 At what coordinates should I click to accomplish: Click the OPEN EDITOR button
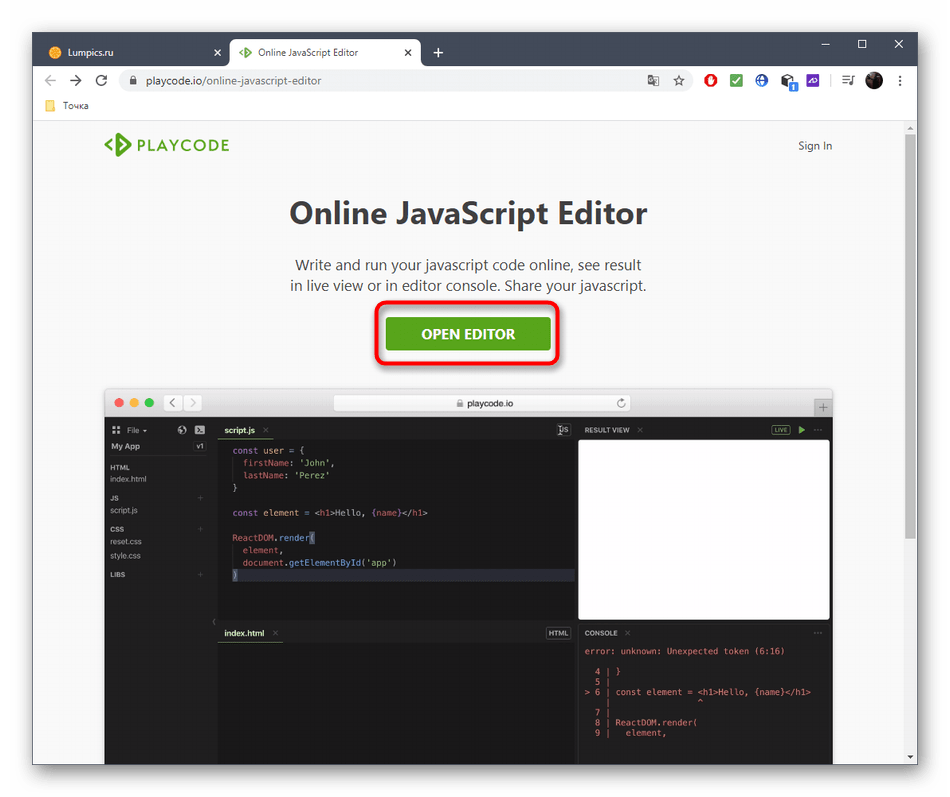click(467, 334)
